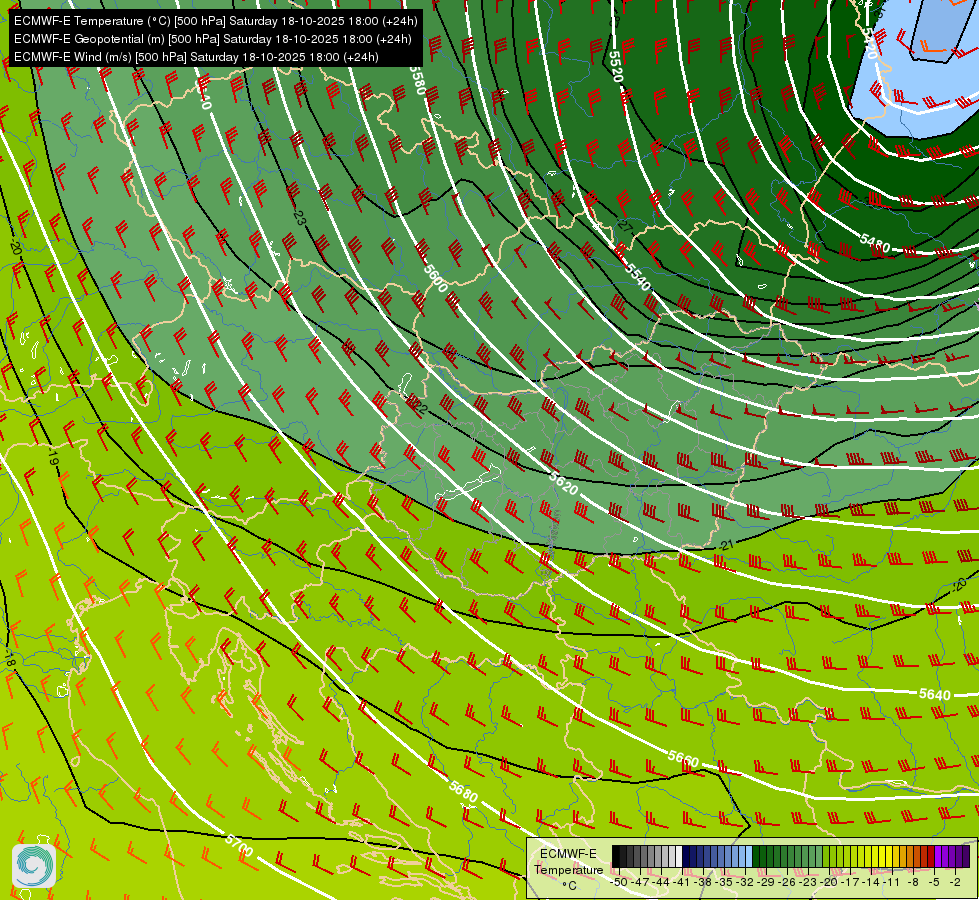Click the 5540 geopotential contour label
The height and width of the screenshot is (900, 979).
click(x=637, y=277)
